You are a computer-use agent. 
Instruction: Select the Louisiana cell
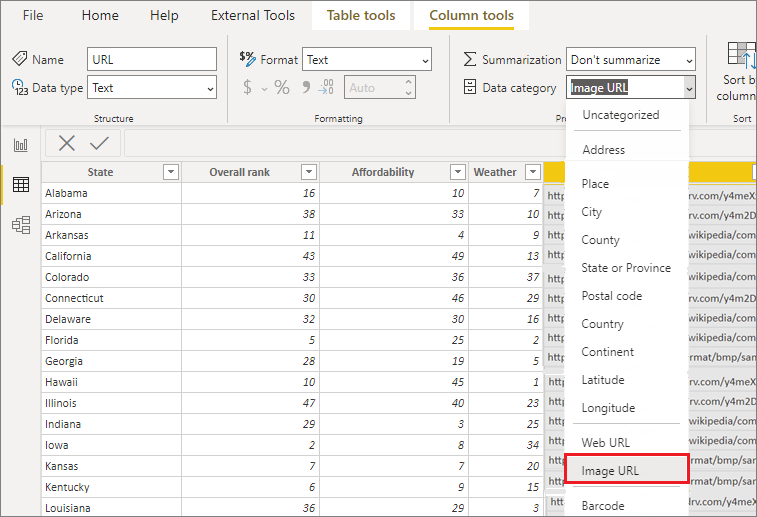coord(112,508)
